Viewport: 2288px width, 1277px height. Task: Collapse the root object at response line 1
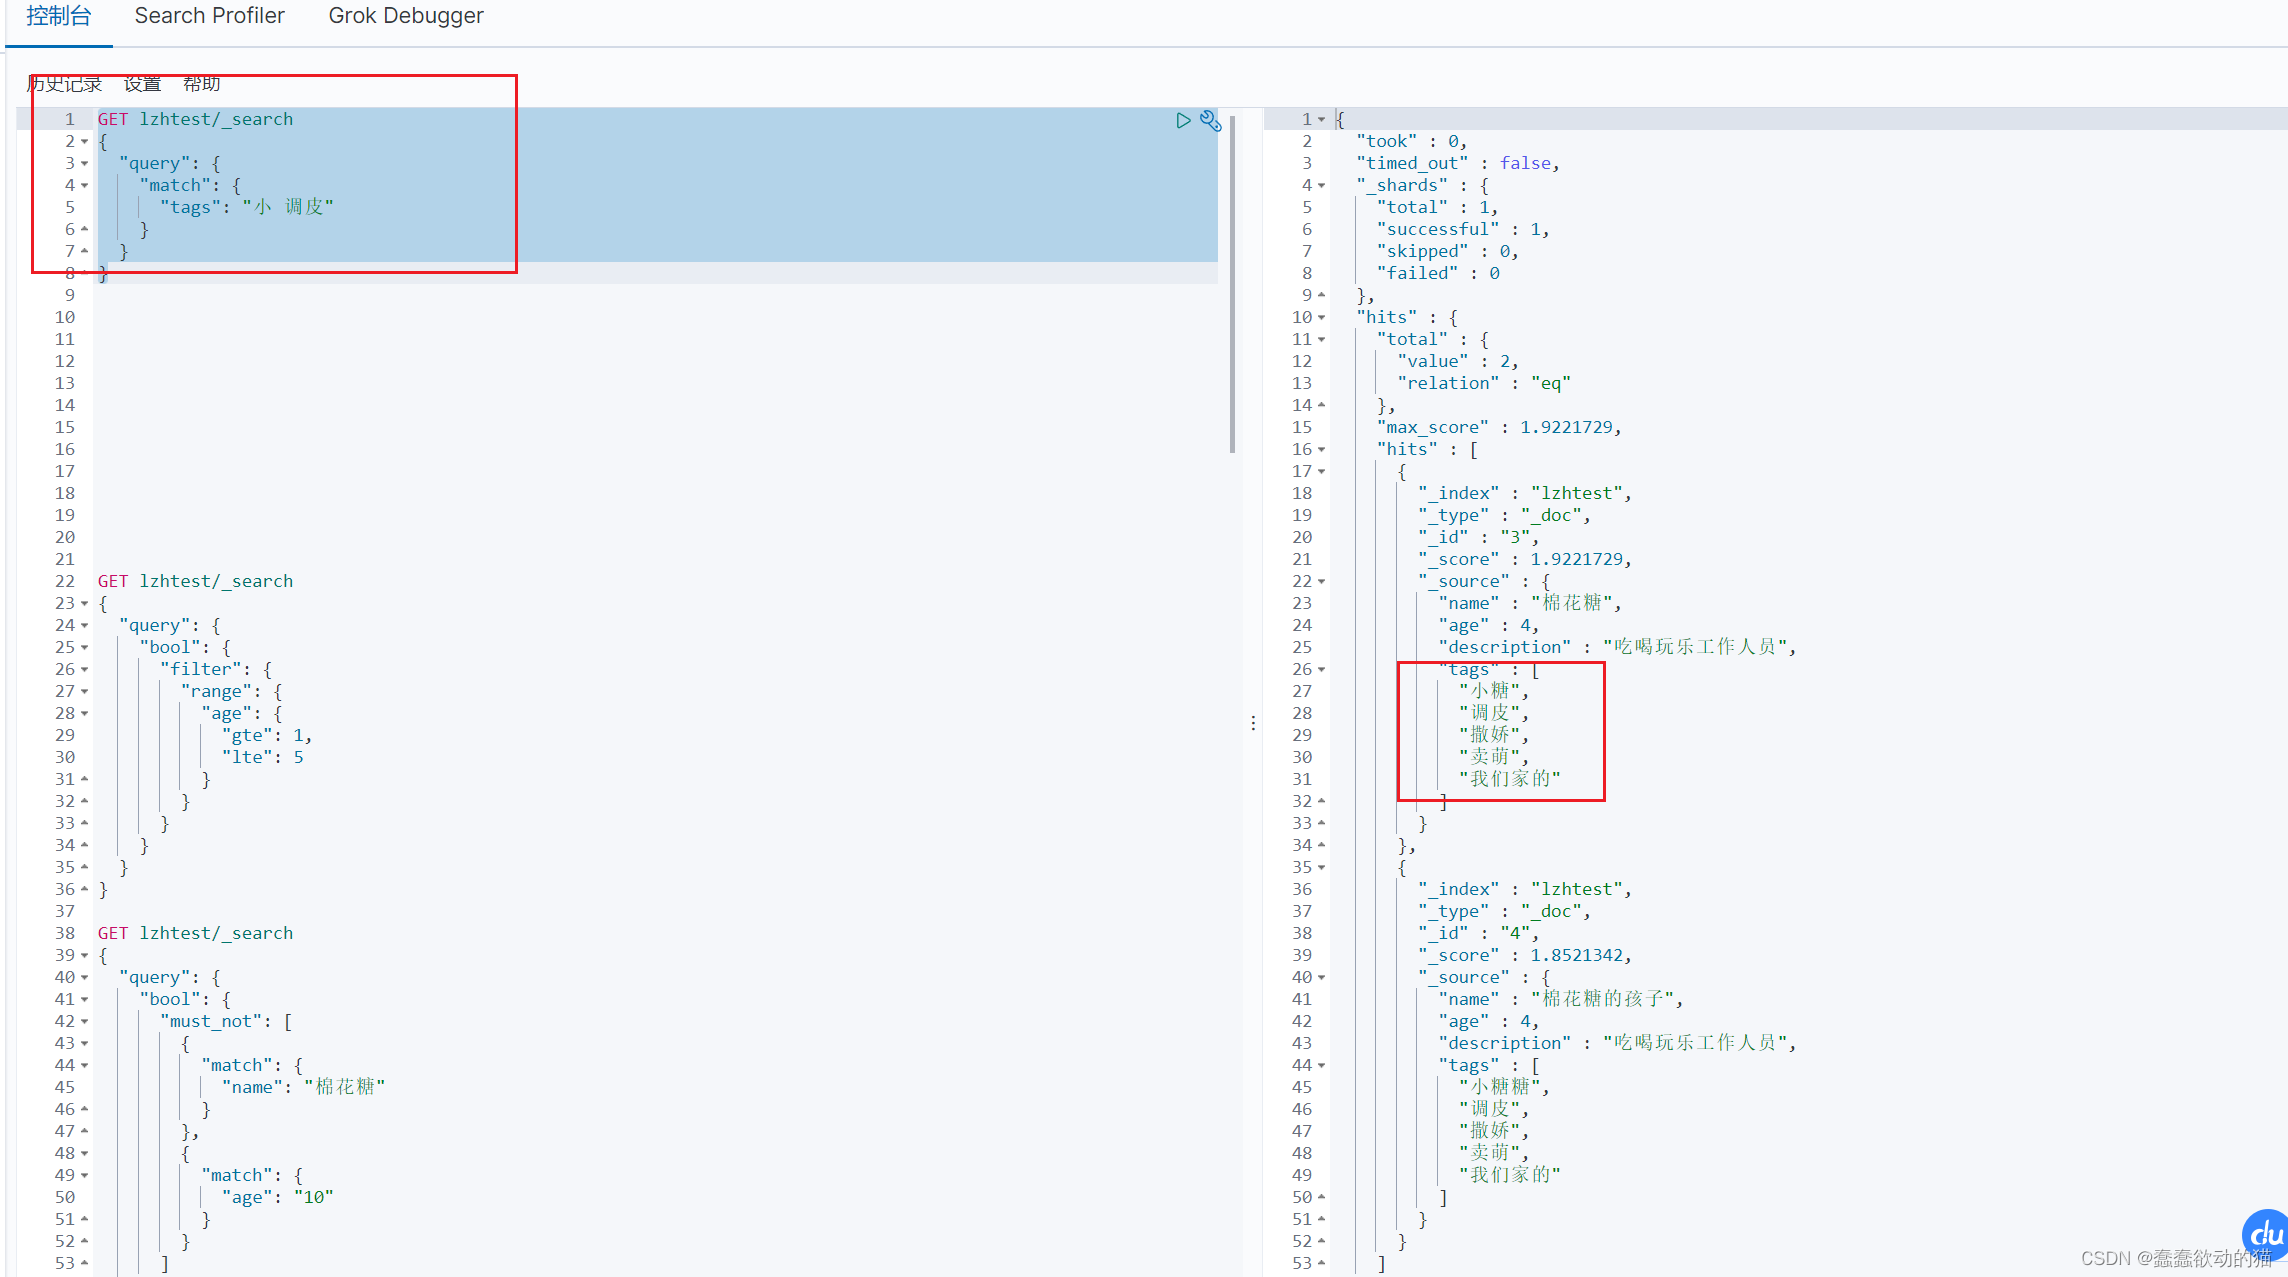[x=1322, y=120]
